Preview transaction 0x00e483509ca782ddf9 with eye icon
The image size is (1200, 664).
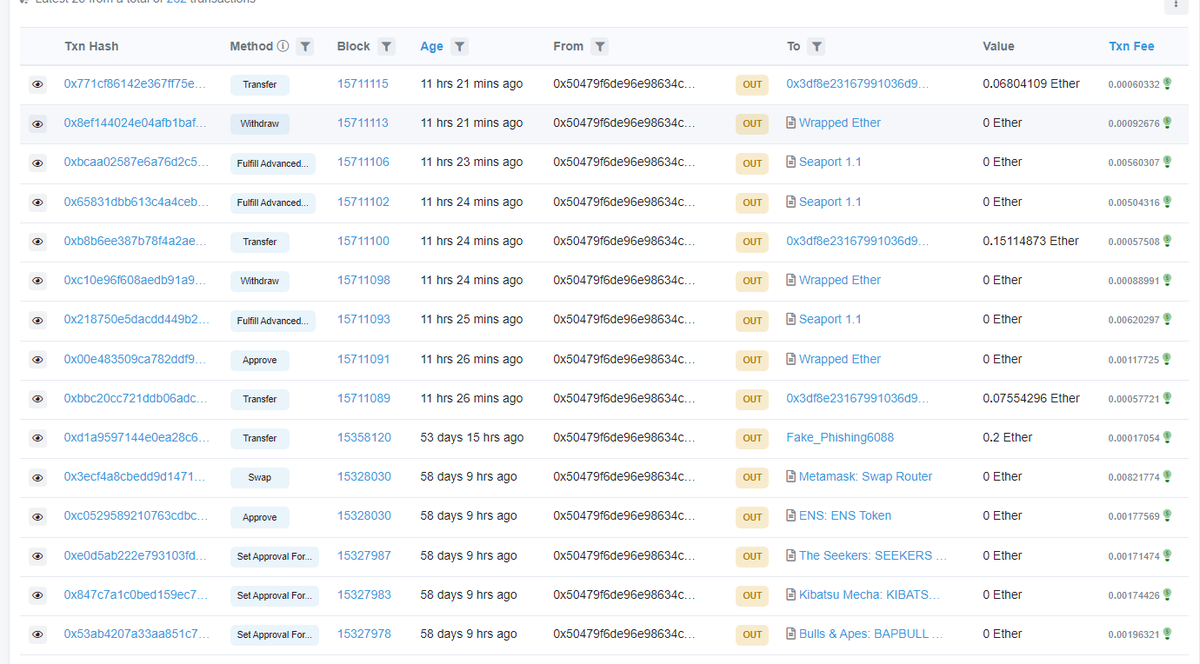(x=38, y=360)
